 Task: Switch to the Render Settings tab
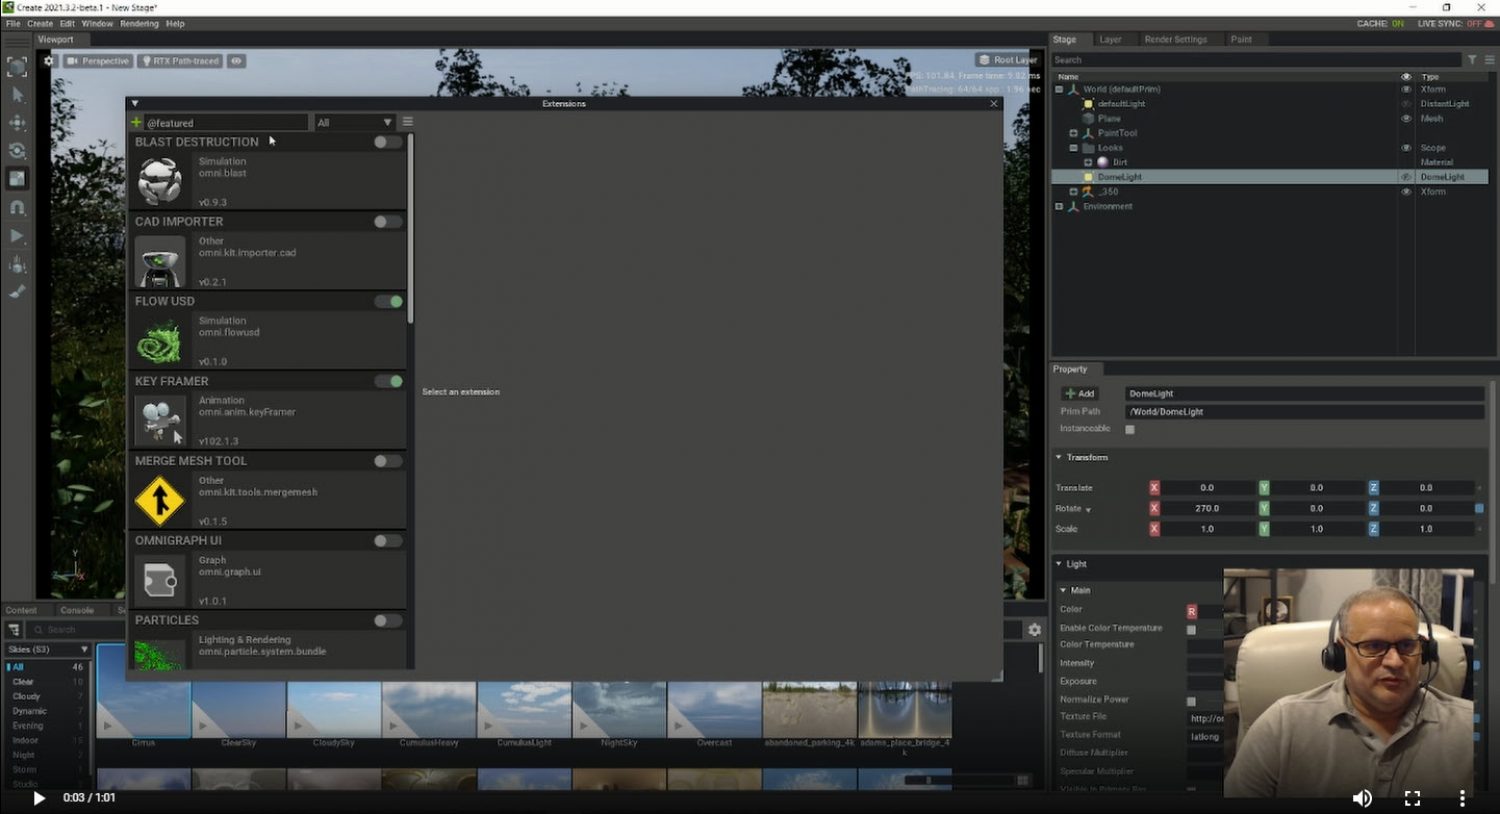pos(1175,40)
